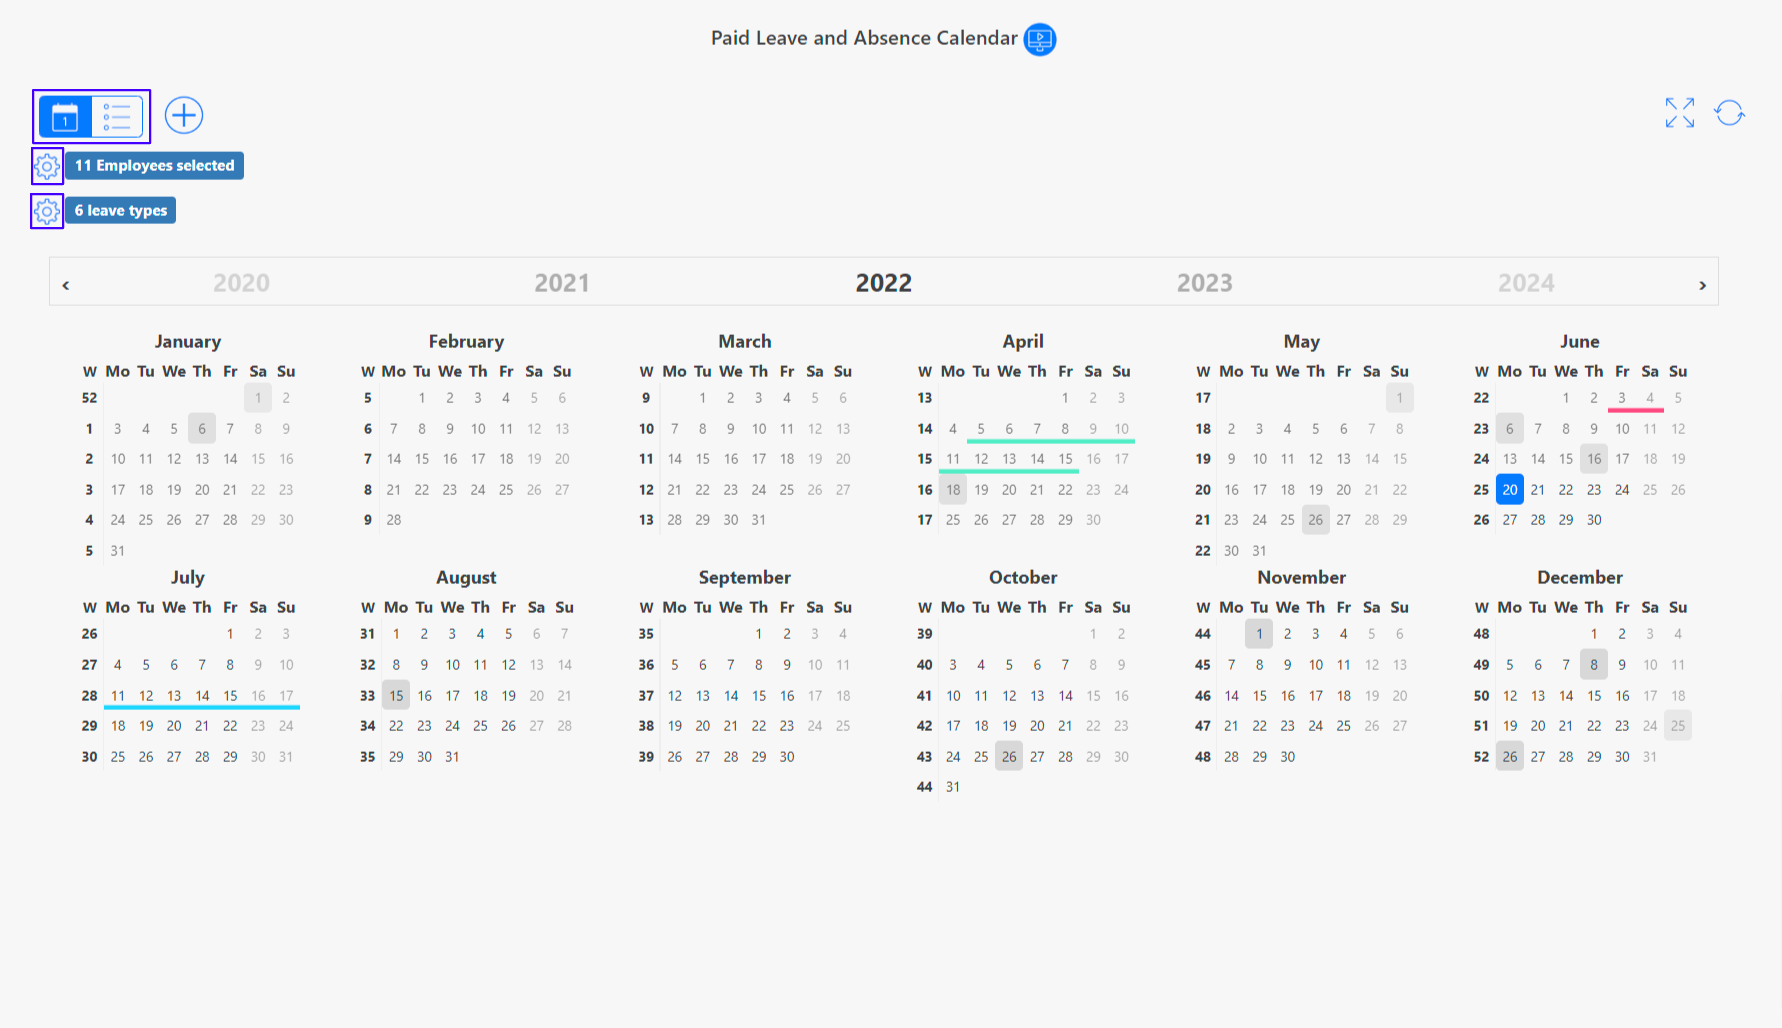Select highlighted June 20 date
1782x1028 pixels.
click(x=1509, y=489)
